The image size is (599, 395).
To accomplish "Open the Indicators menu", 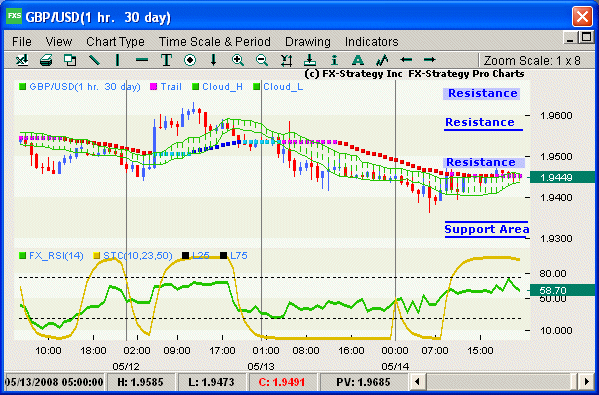I will pos(372,41).
